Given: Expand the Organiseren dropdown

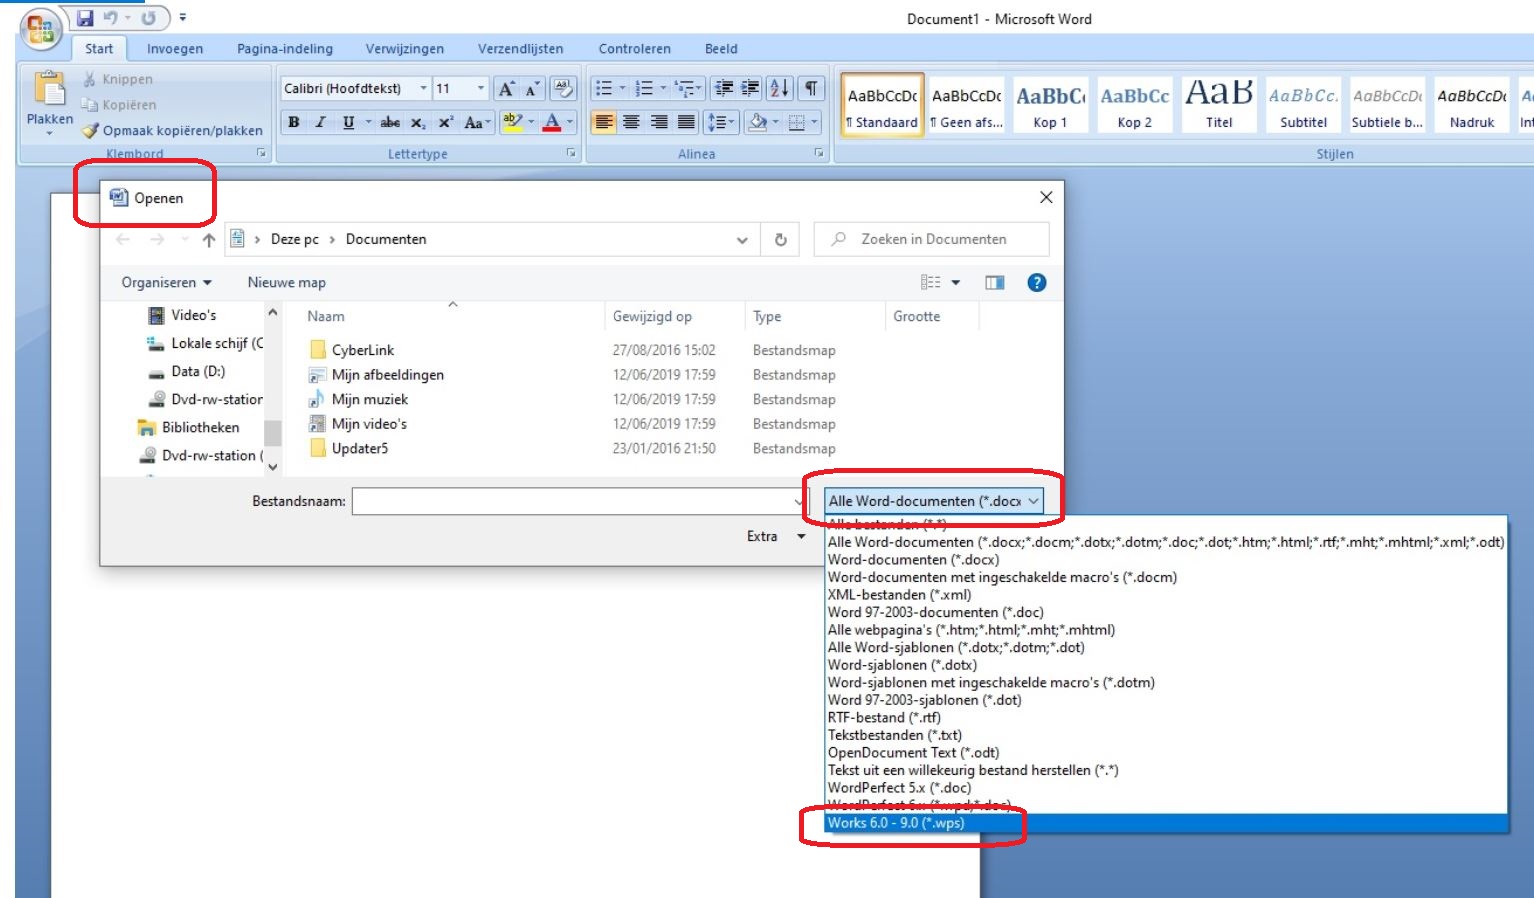Looking at the screenshot, I should tap(166, 282).
